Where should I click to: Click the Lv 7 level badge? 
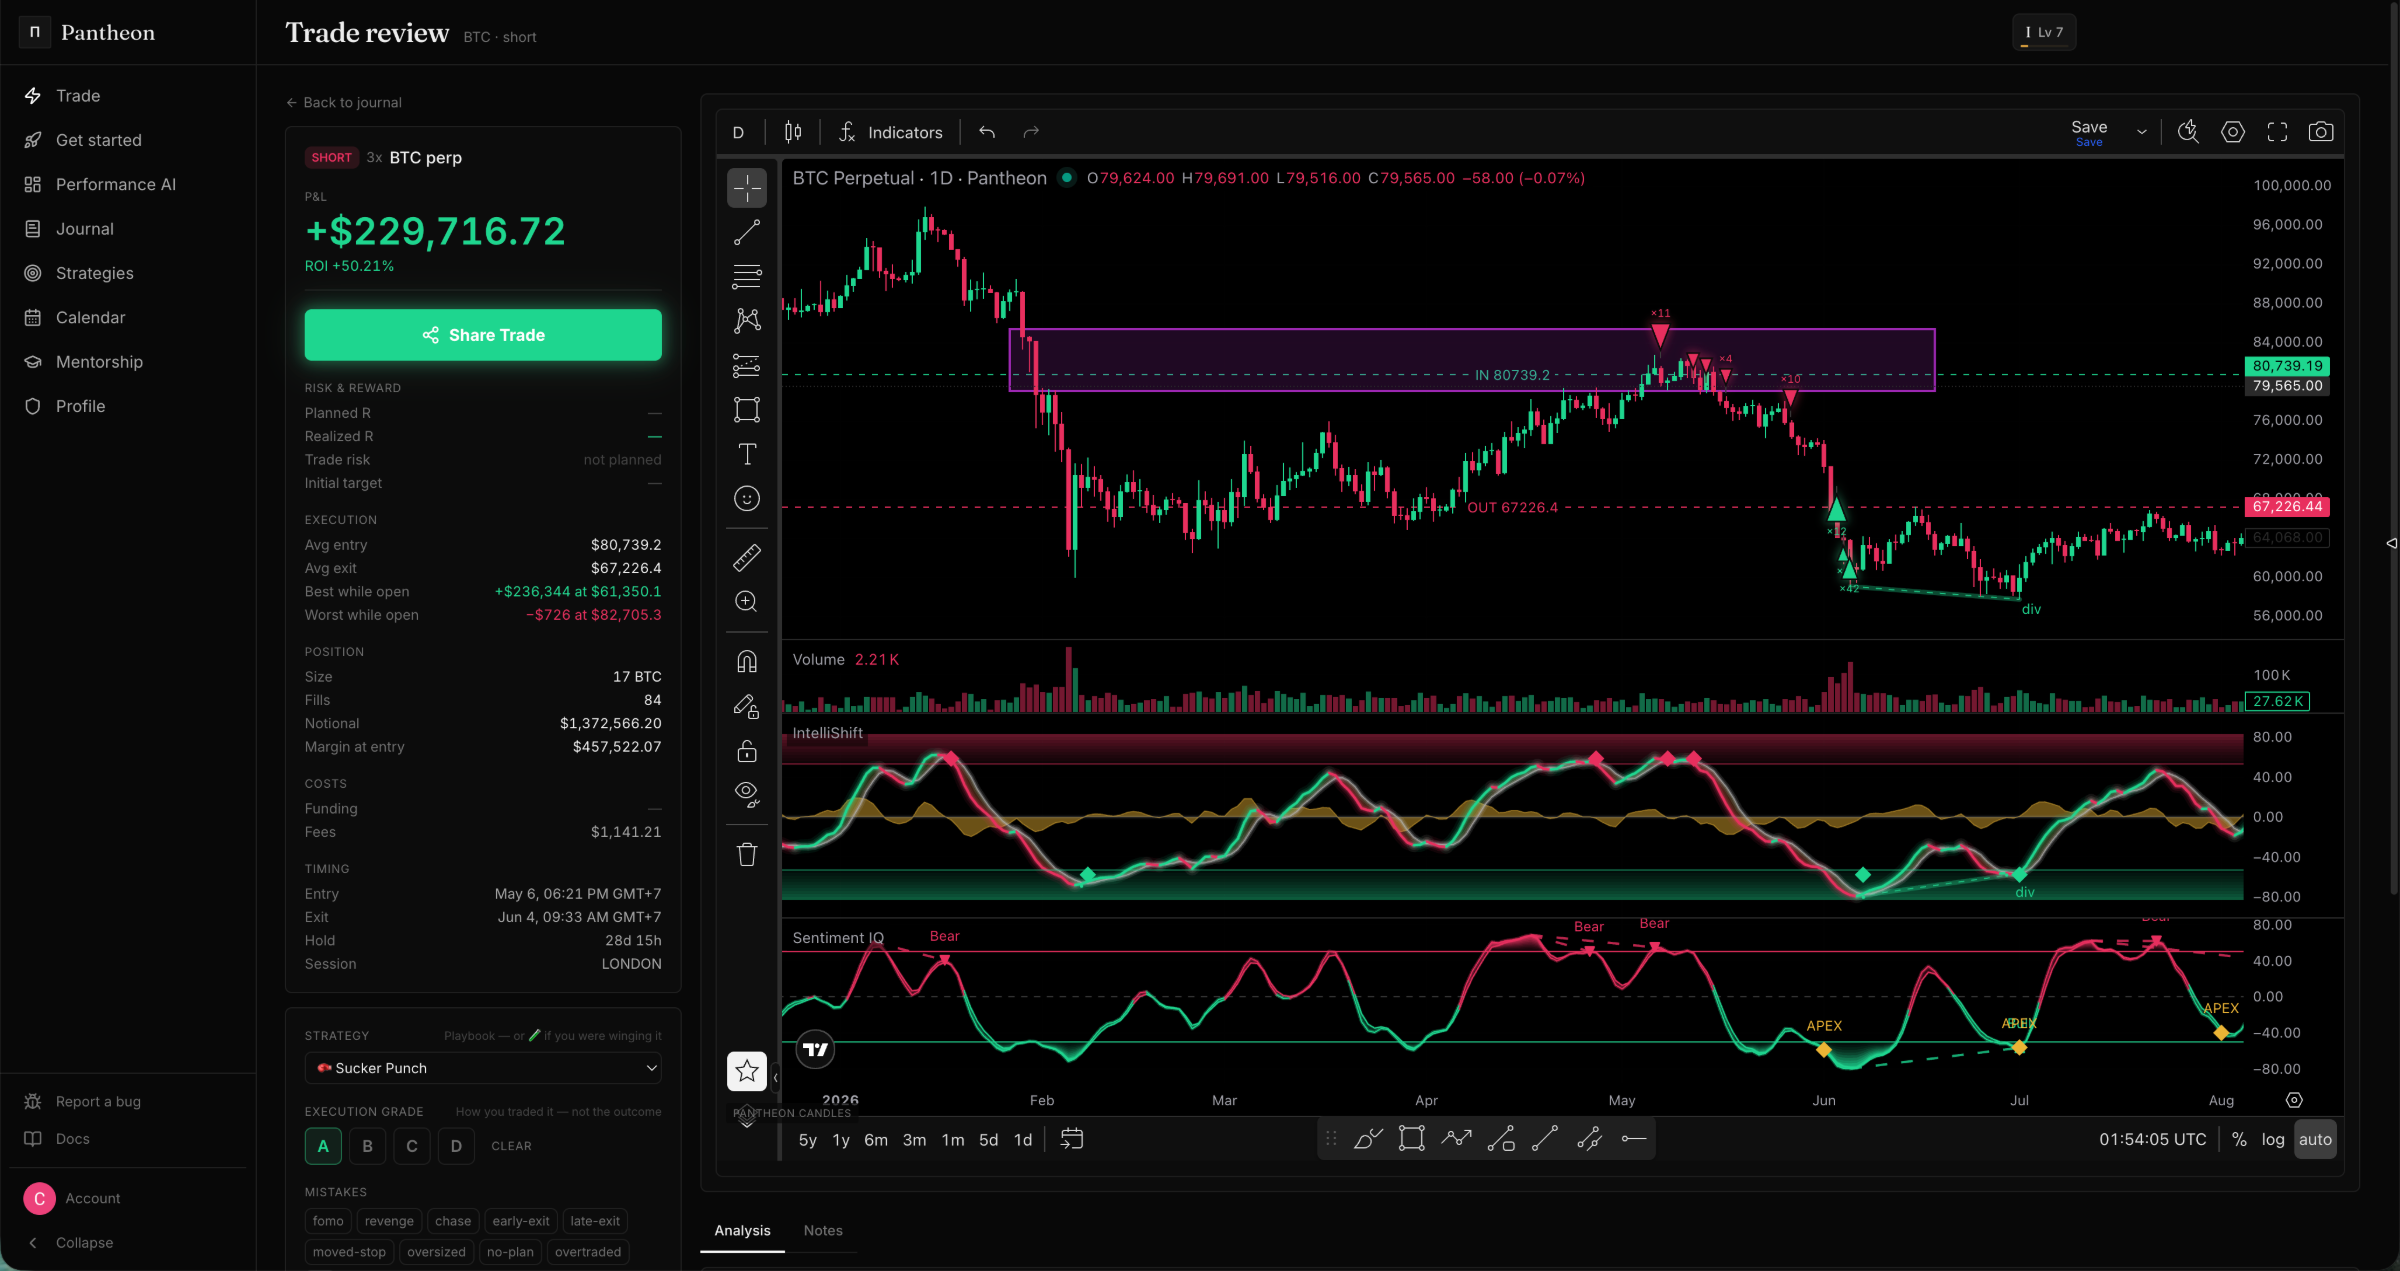coord(2044,32)
